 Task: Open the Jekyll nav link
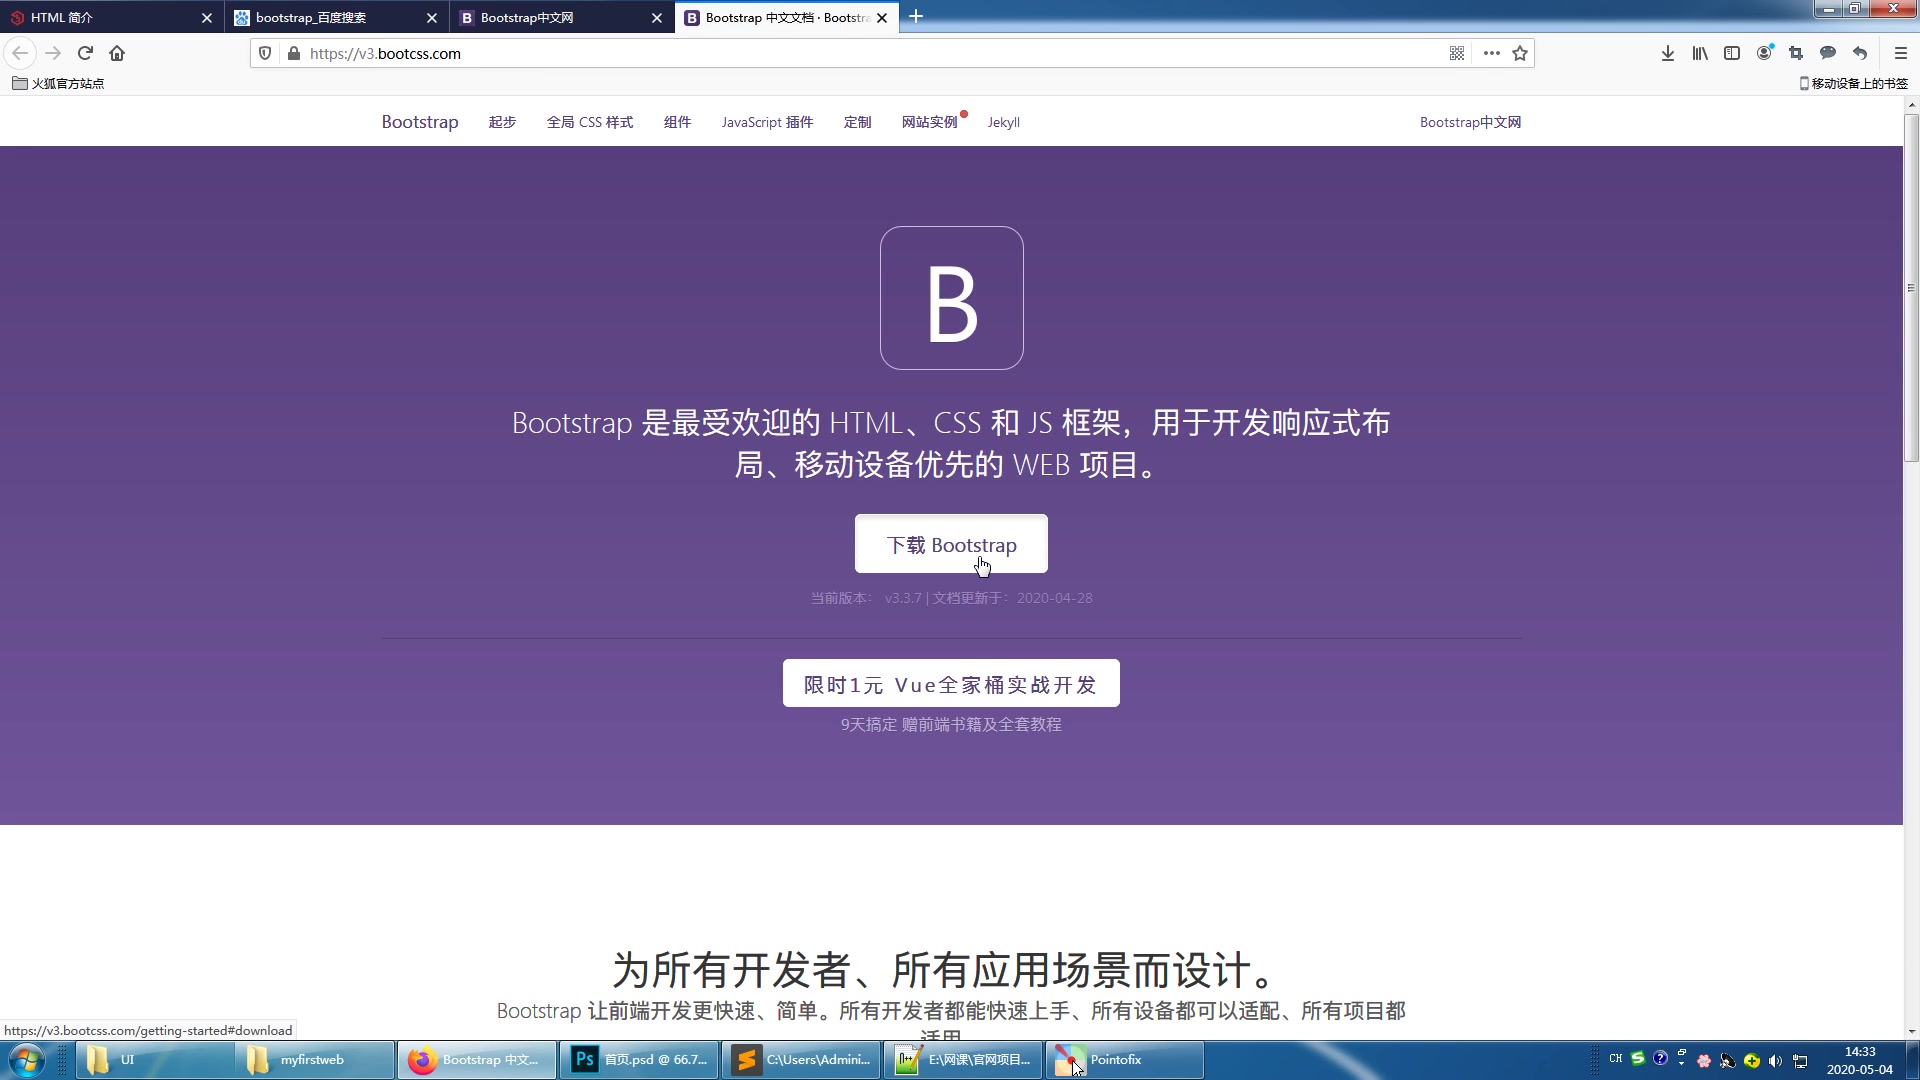[1003, 122]
